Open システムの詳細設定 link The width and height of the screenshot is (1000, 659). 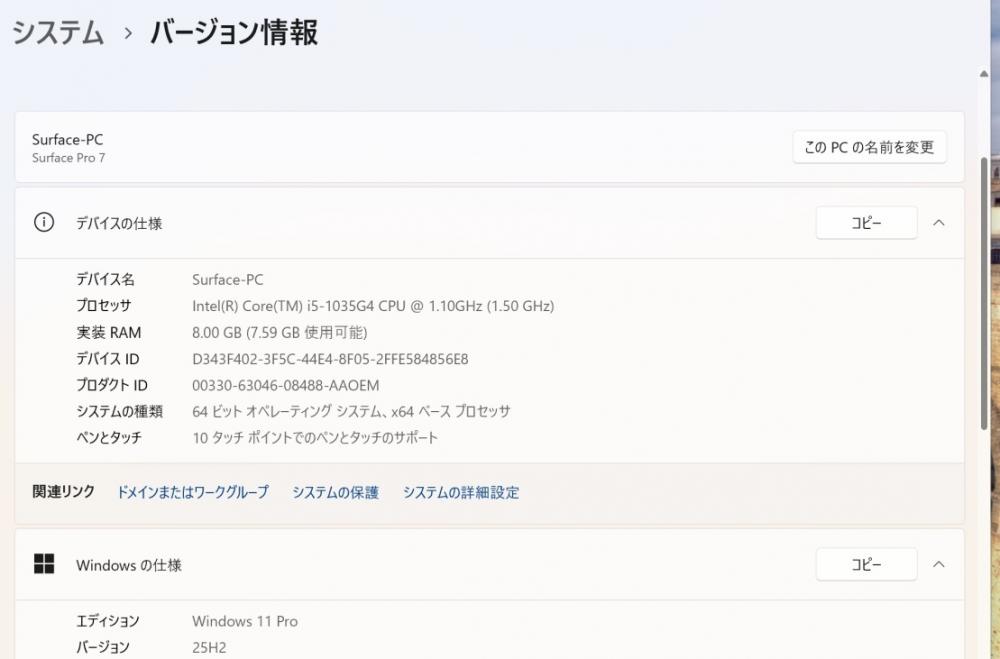(x=461, y=492)
